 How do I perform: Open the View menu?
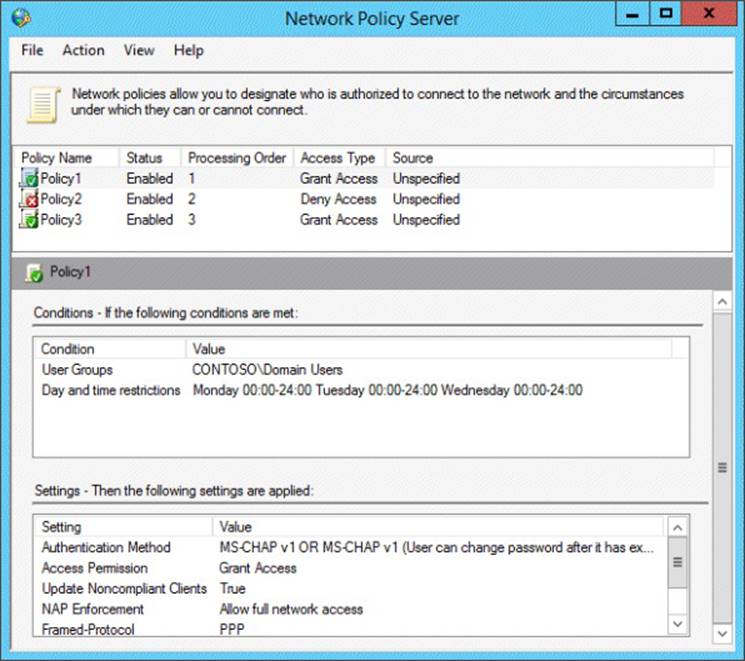(139, 50)
